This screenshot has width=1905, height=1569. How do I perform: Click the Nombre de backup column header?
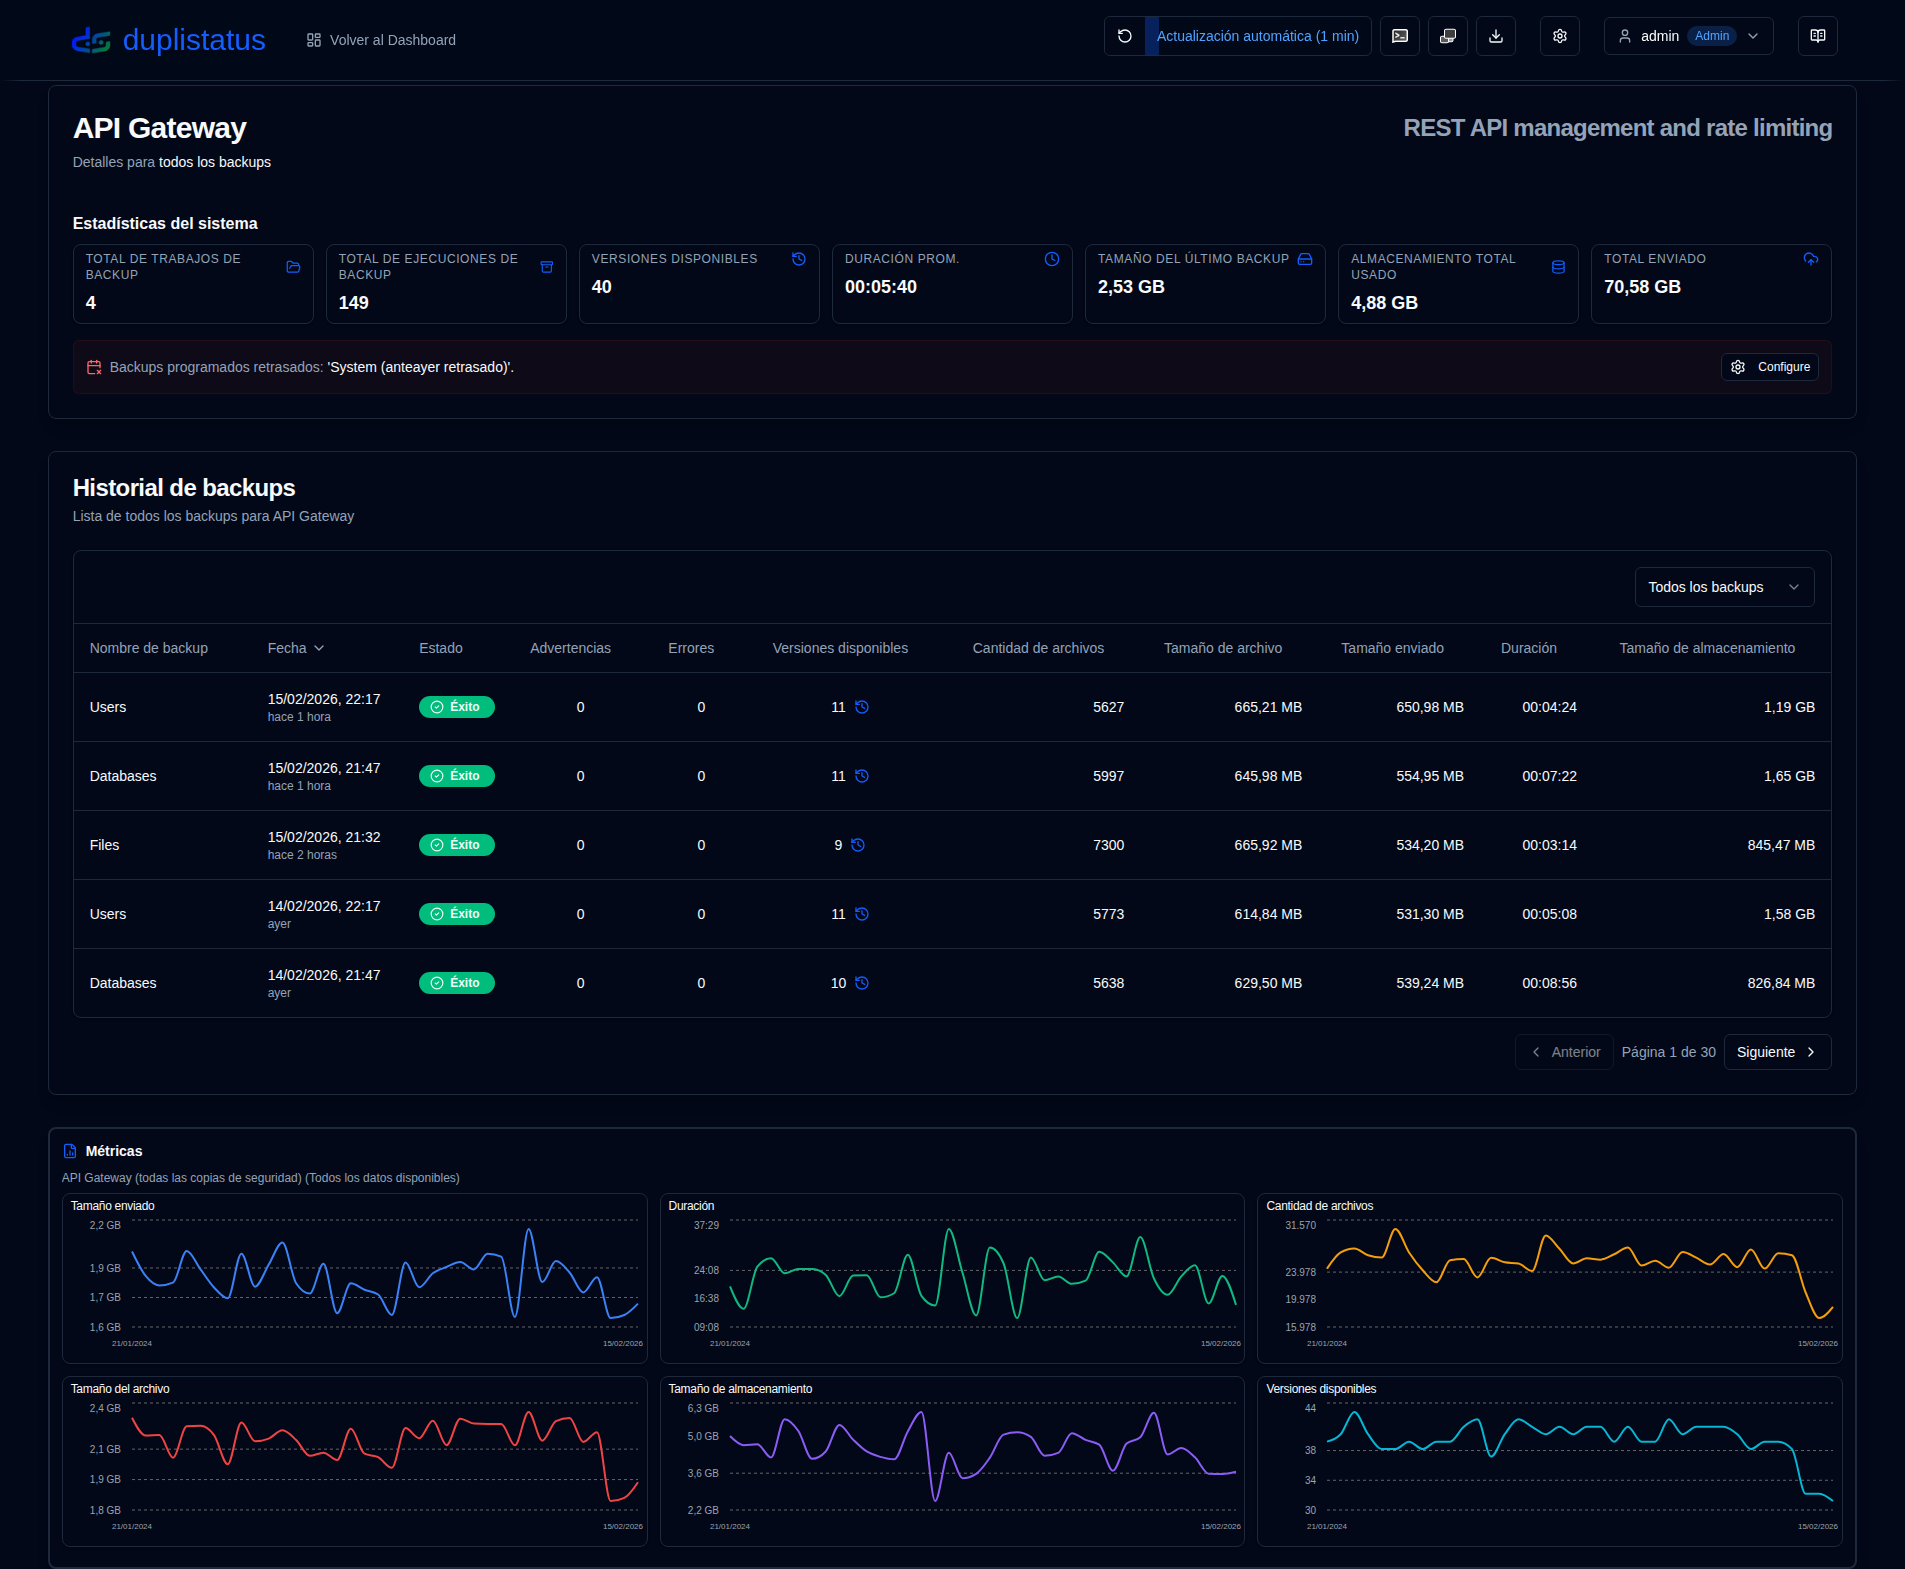pos(149,648)
